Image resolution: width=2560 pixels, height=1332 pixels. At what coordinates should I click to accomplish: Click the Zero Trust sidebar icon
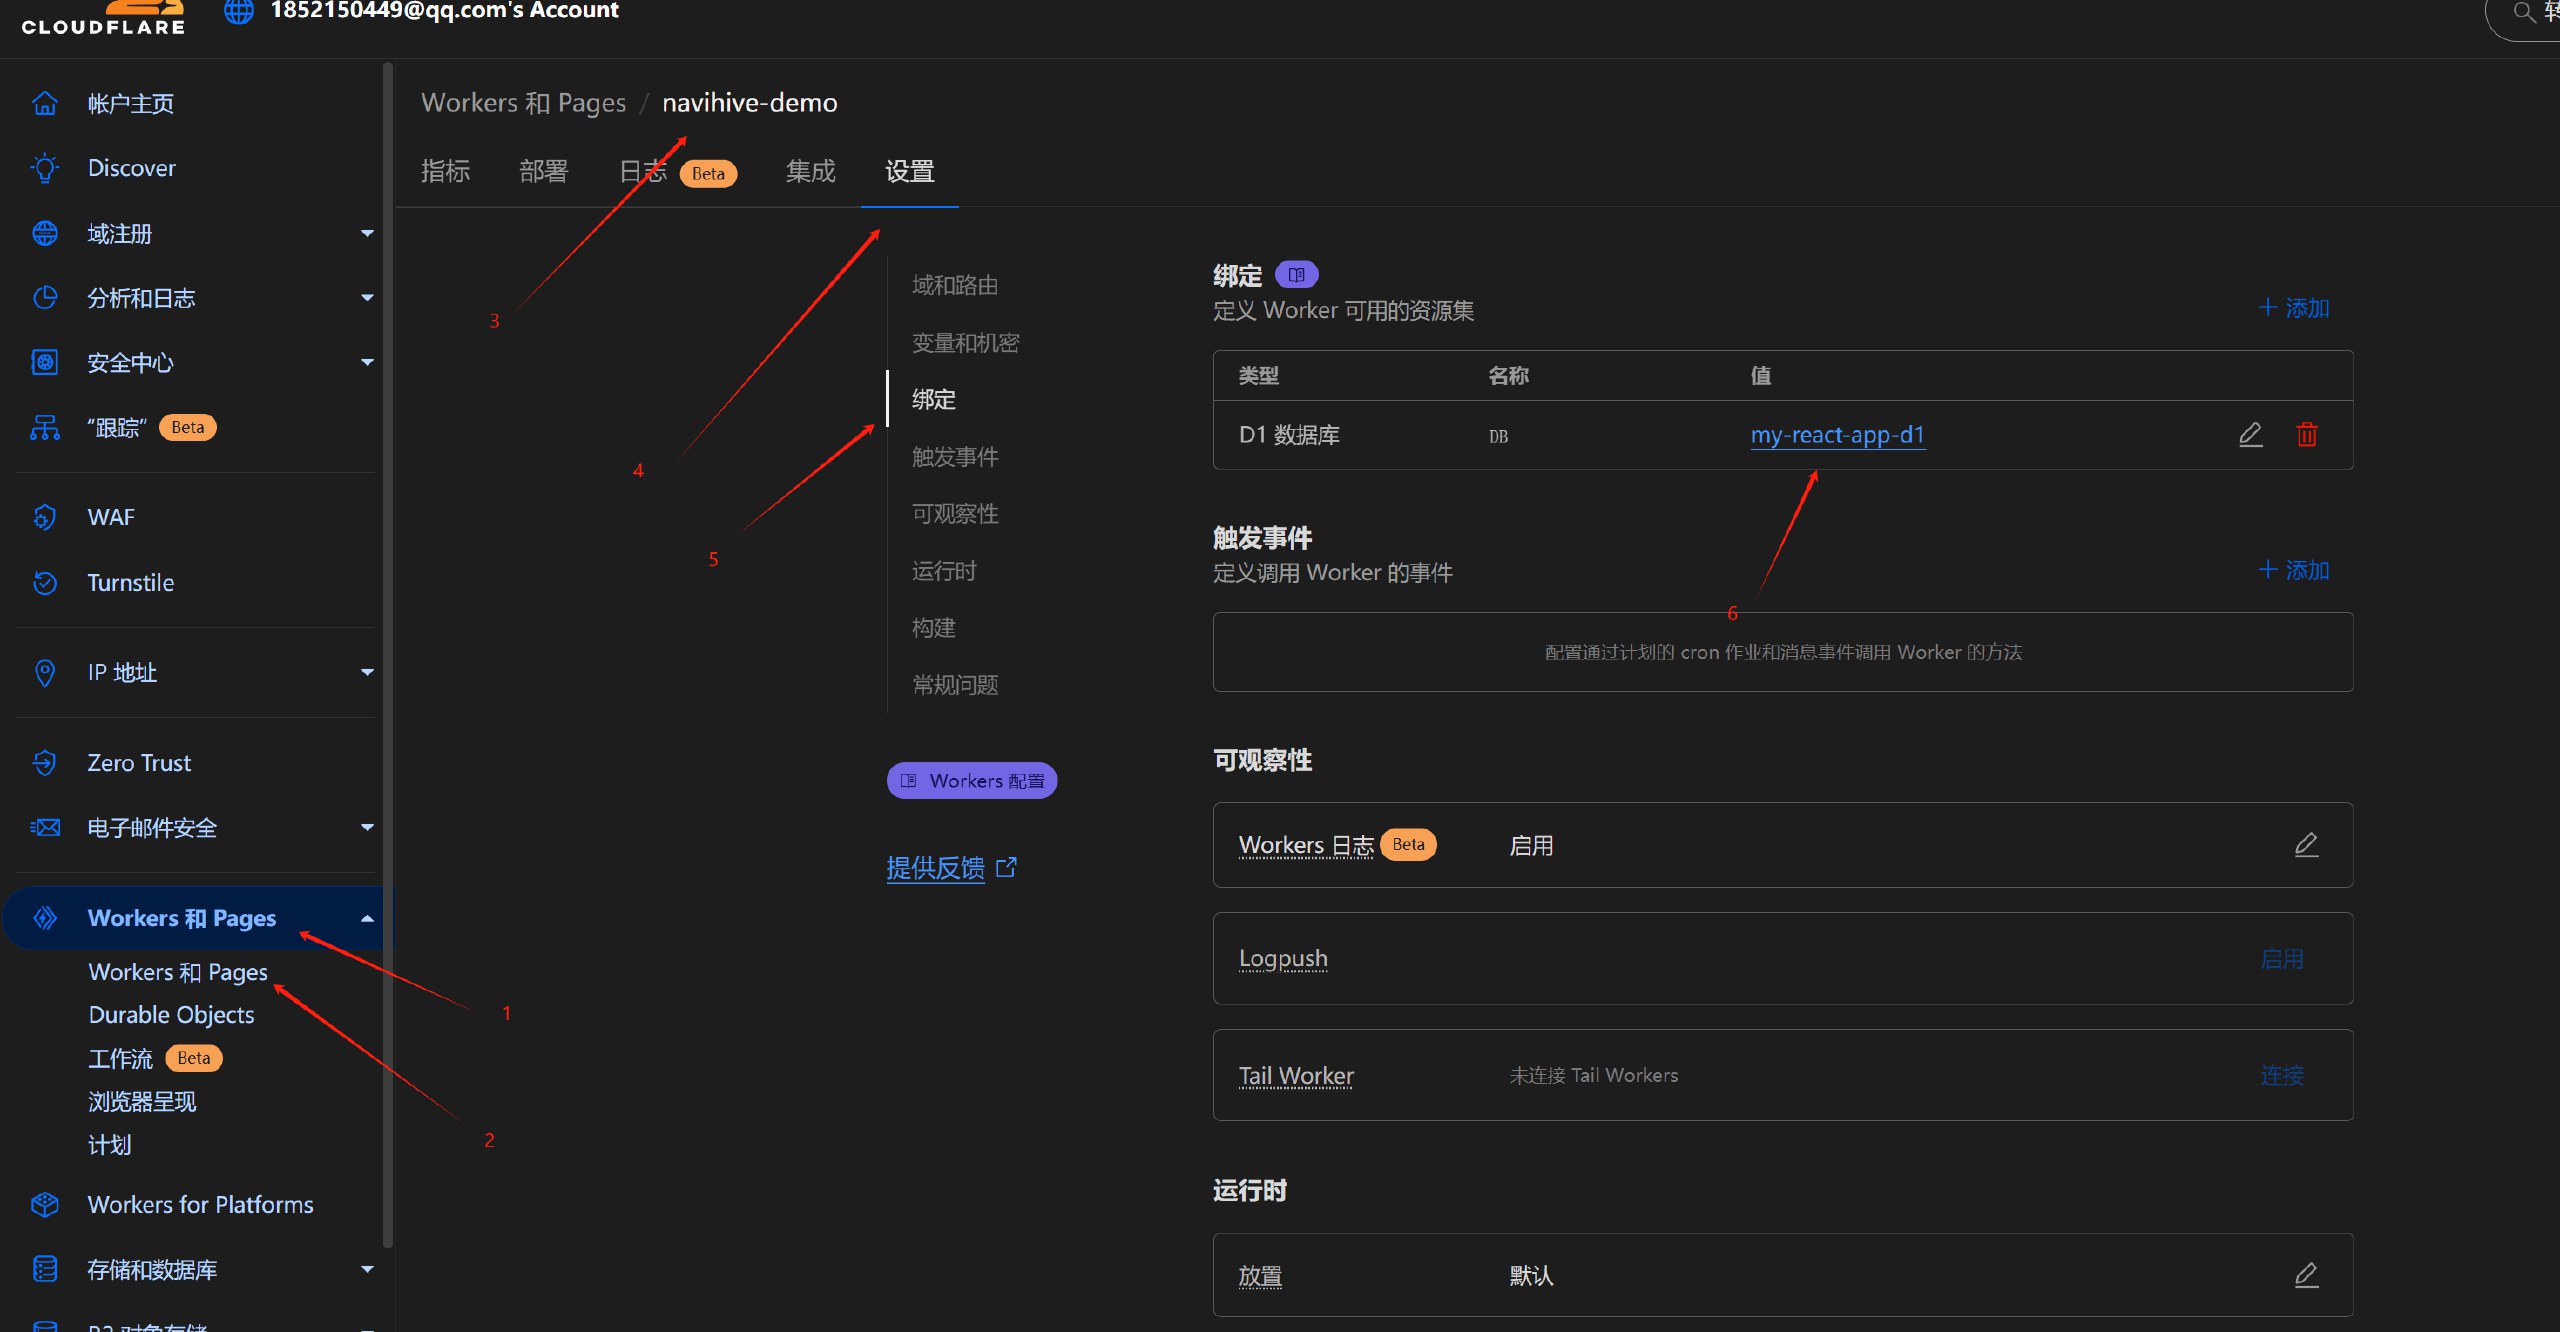tap(45, 762)
